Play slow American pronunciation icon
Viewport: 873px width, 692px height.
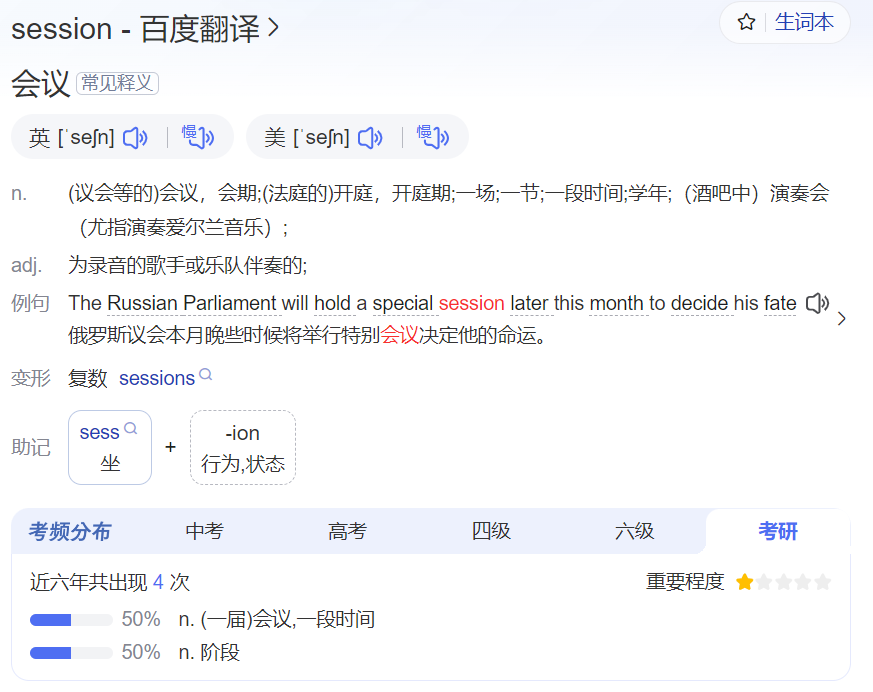(433, 137)
